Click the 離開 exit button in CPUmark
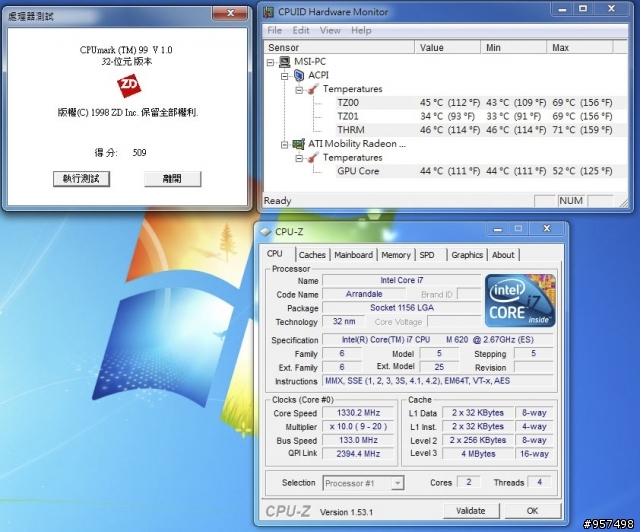The image size is (640, 532). 172,179
